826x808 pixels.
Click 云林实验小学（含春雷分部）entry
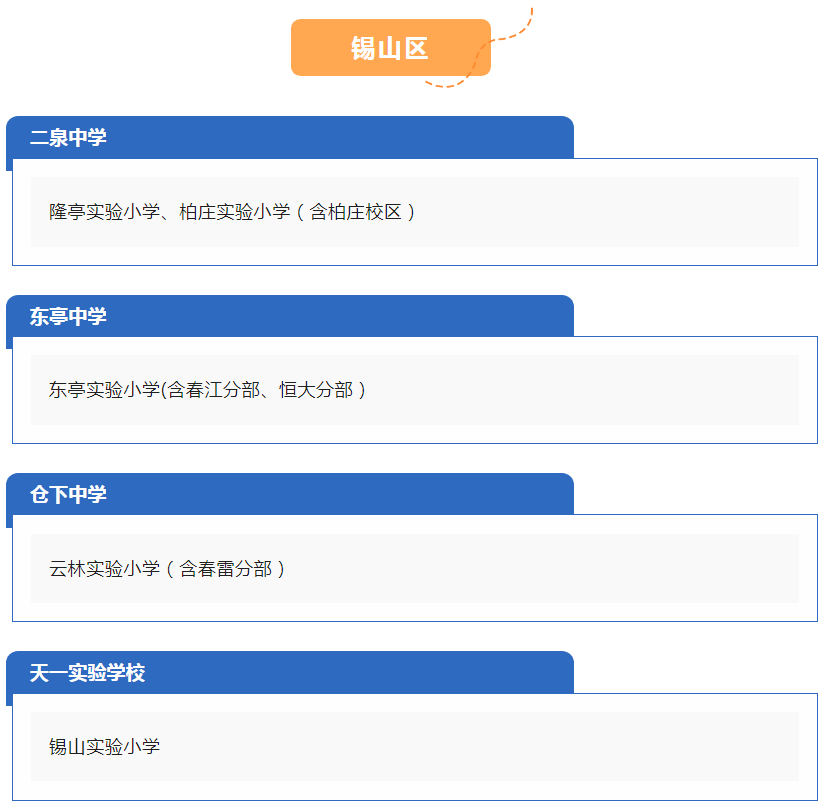[x=168, y=569]
